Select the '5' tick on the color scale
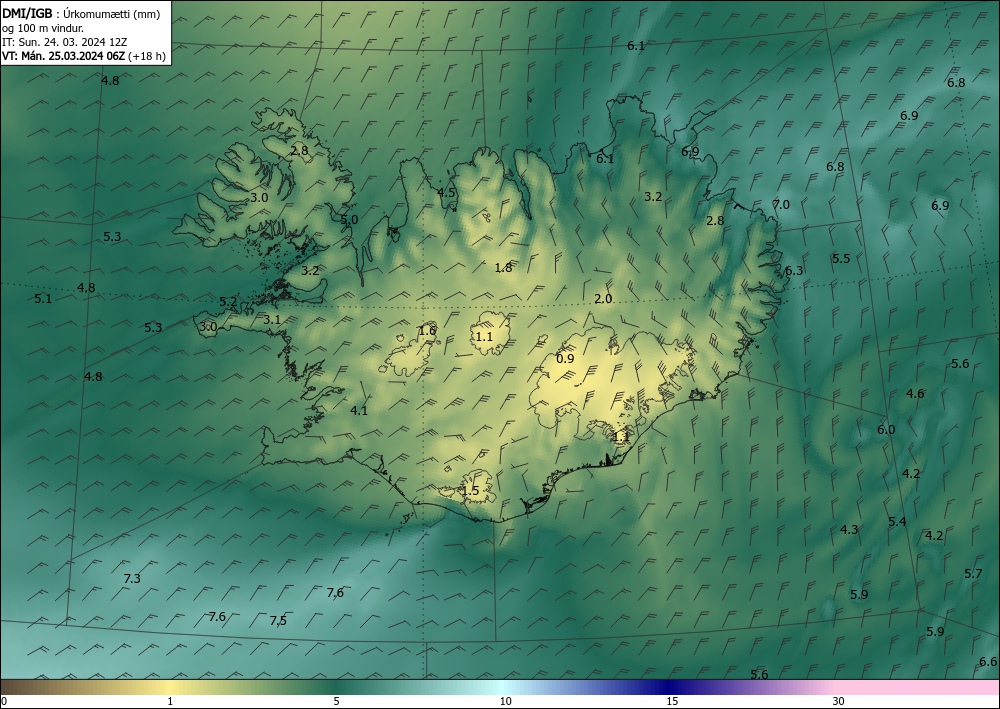Screen dimensions: 1000x709 tap(336, 701)
